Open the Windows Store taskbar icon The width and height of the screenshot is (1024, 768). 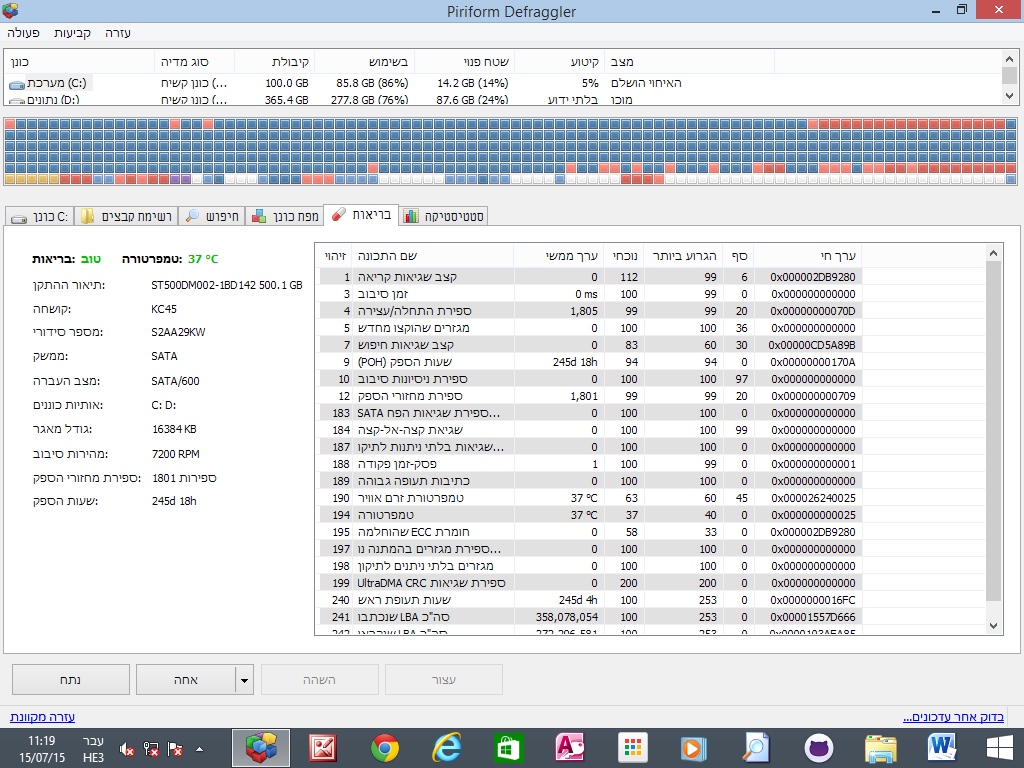pyautogui.click(x=508, y=748)
